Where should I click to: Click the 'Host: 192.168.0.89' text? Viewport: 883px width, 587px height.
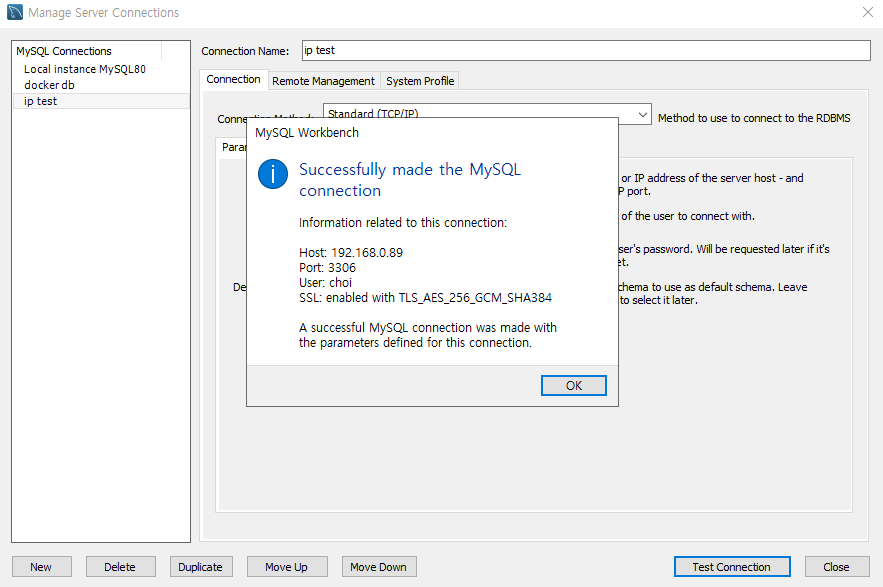(x=351, y=252)
